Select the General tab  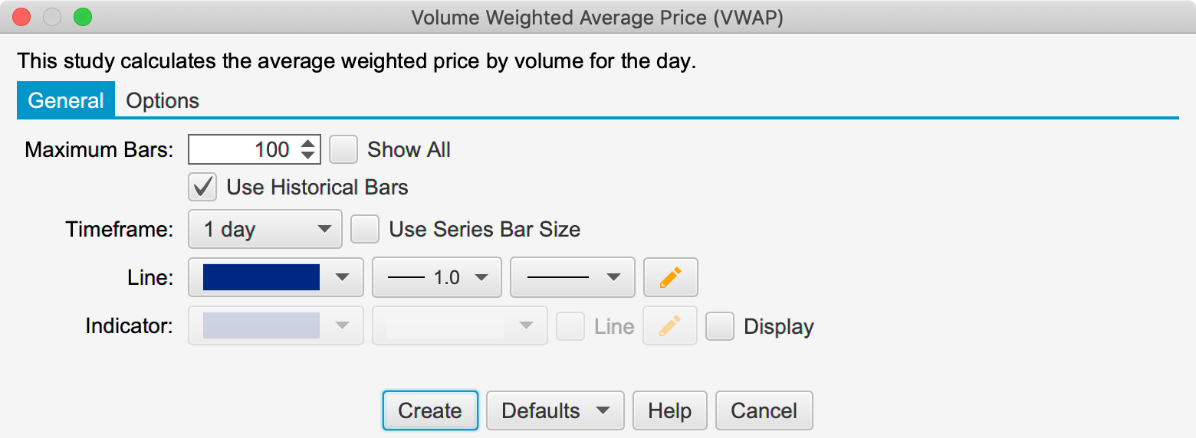point(66,101)
